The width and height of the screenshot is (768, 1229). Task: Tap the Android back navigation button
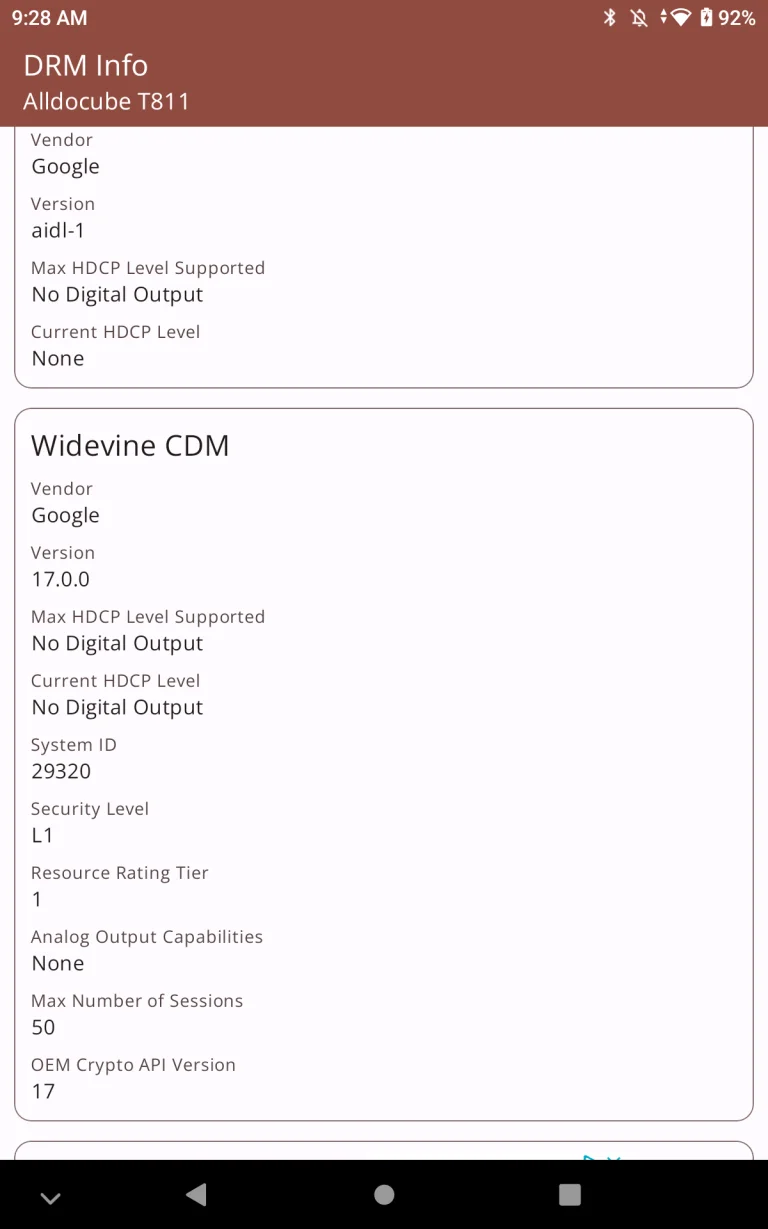click(196, 1194)
